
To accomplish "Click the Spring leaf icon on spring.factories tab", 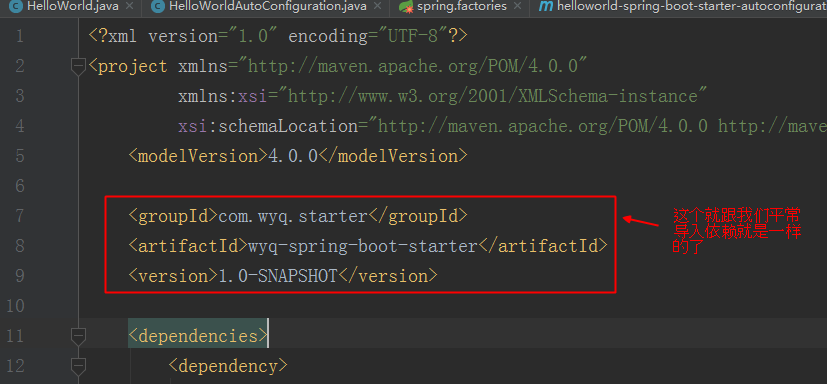I will [x=405, y=6].
